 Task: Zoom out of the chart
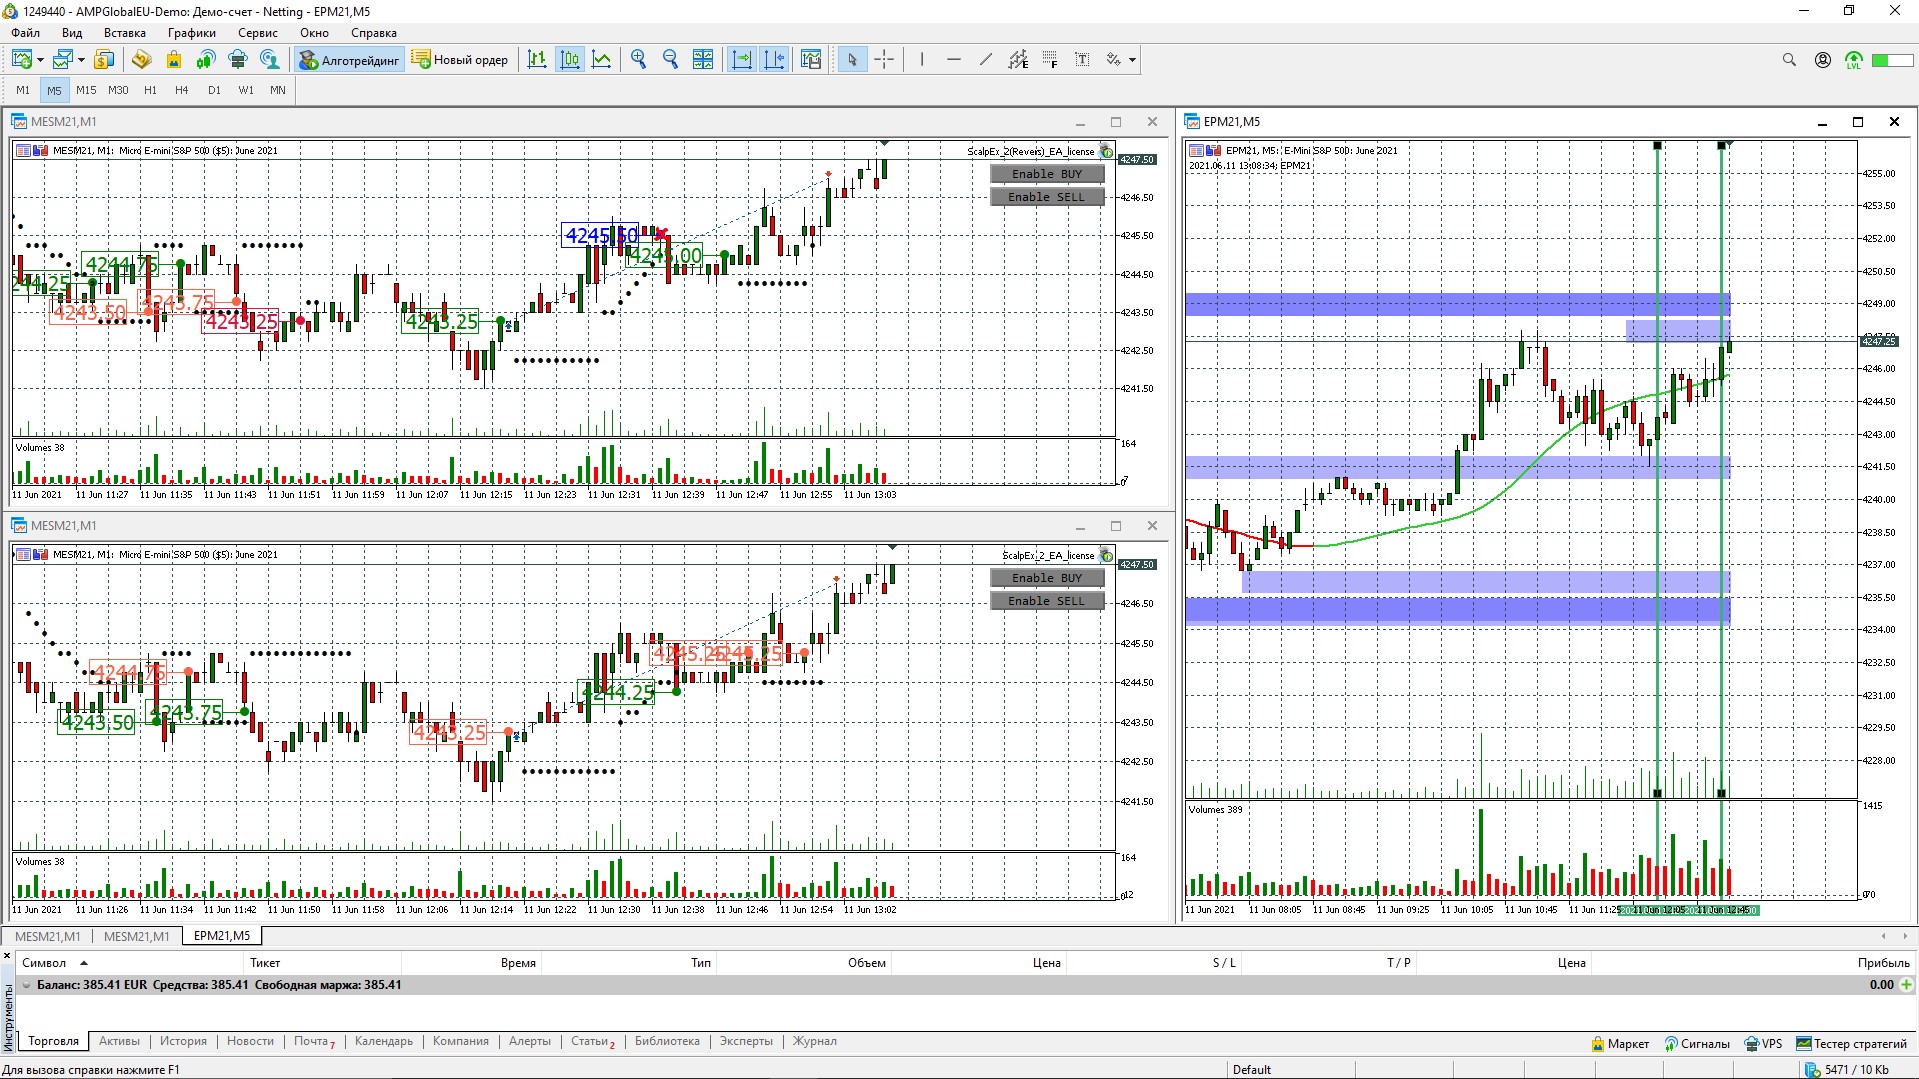tap(671, 60)
